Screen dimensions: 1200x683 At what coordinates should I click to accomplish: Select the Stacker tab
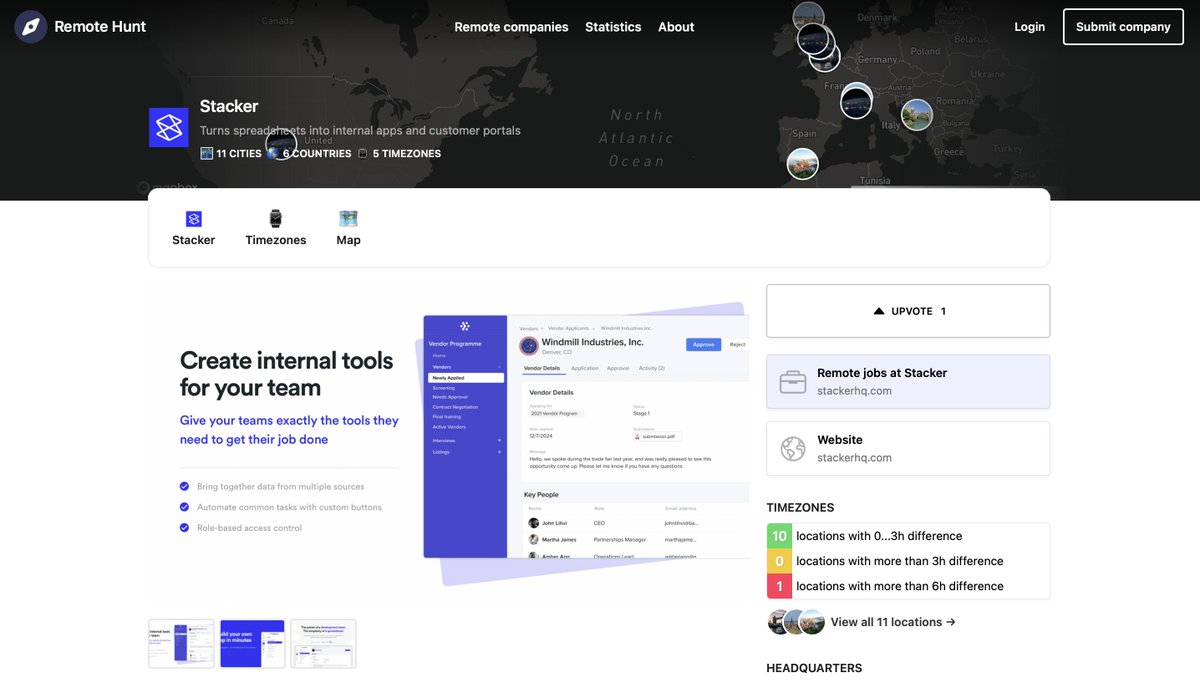(193, 228)
